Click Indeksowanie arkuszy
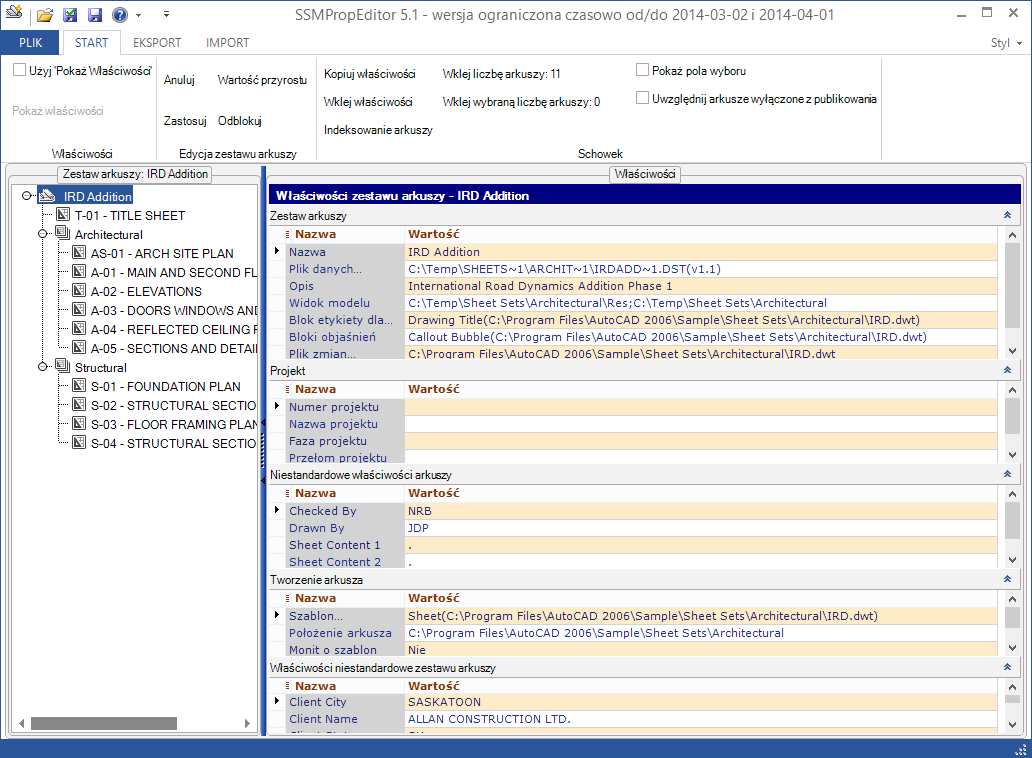 point(378,130)
